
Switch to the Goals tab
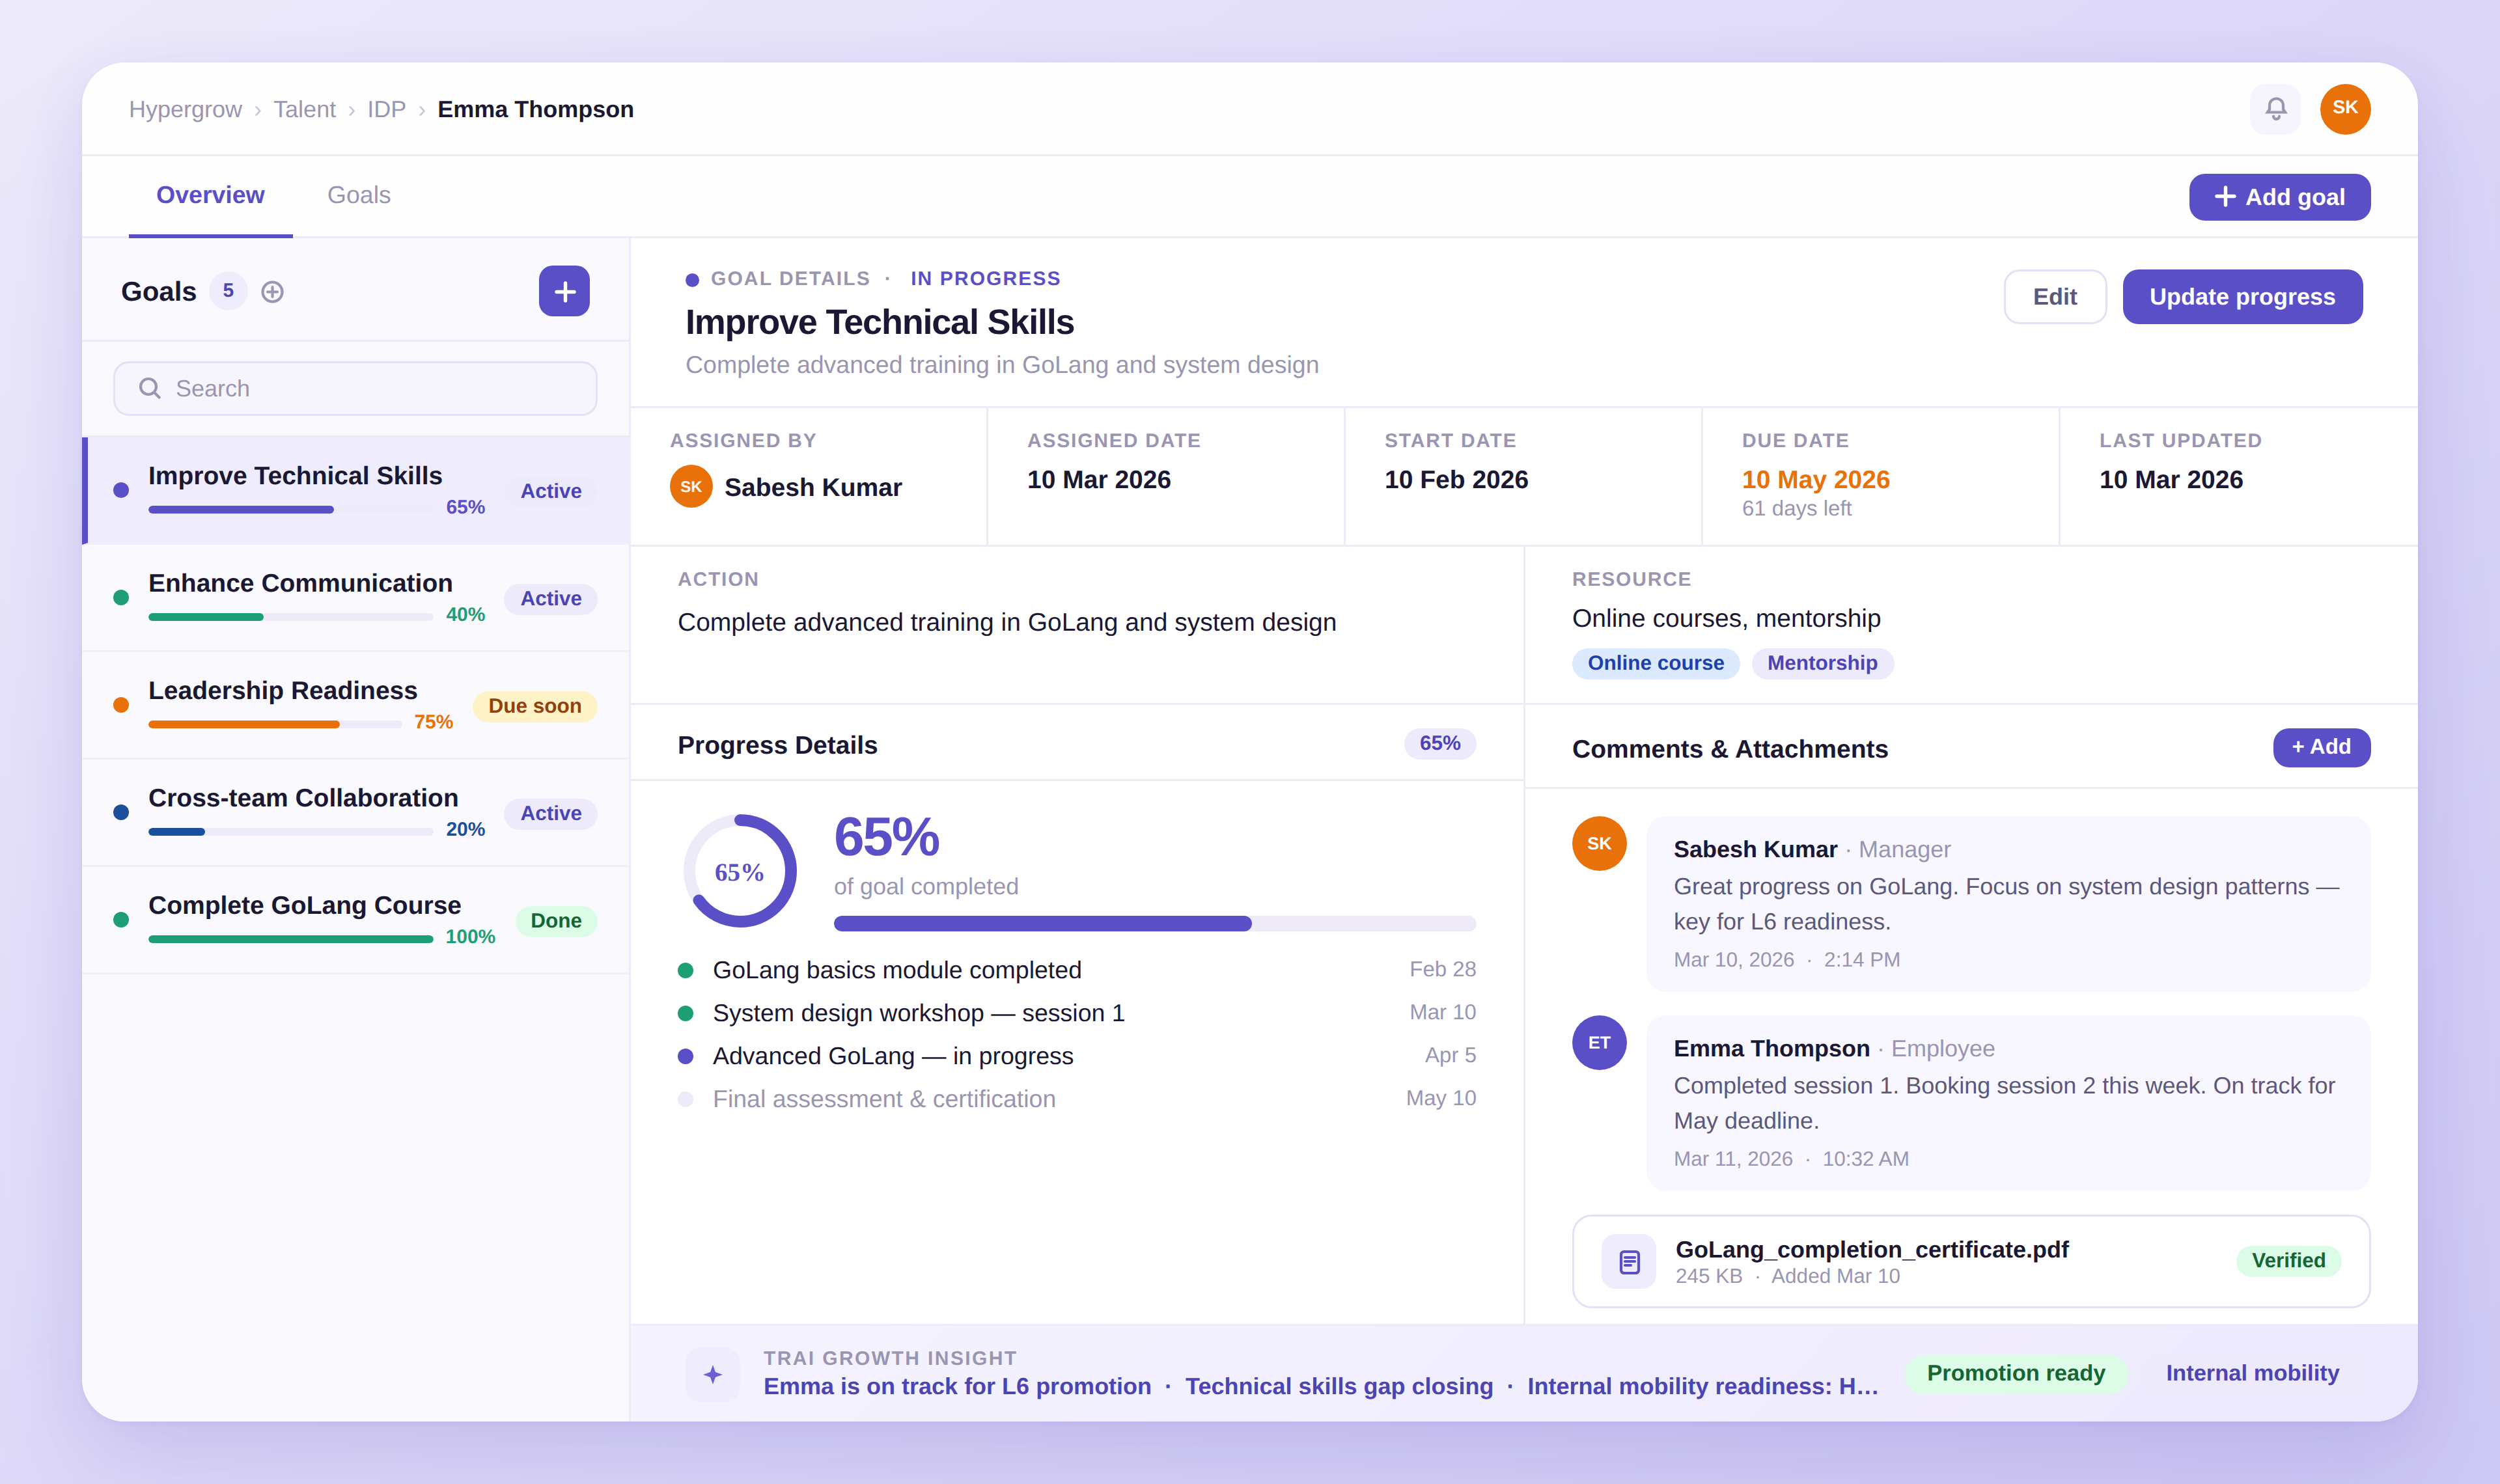pos(358,195)
